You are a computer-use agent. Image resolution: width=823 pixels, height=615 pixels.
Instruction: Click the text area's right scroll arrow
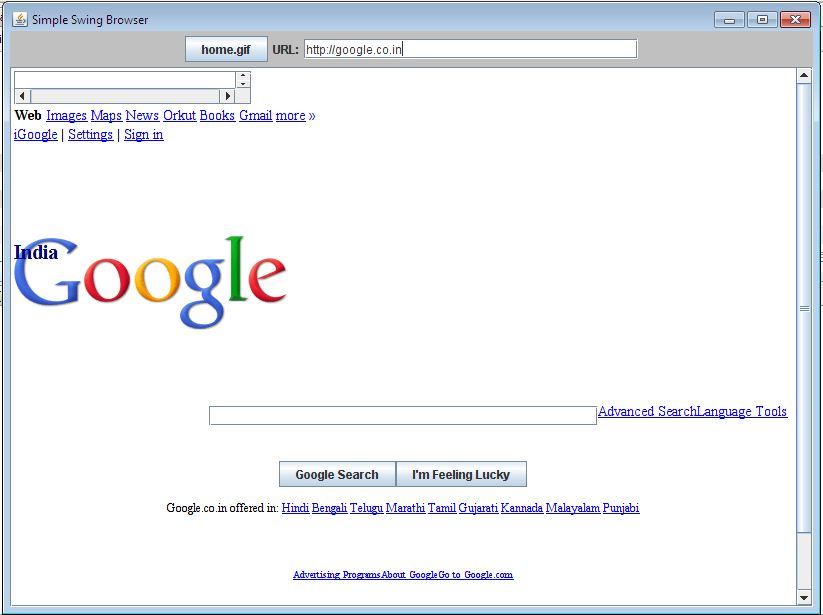pyautogui.click(x=227, y=96)
